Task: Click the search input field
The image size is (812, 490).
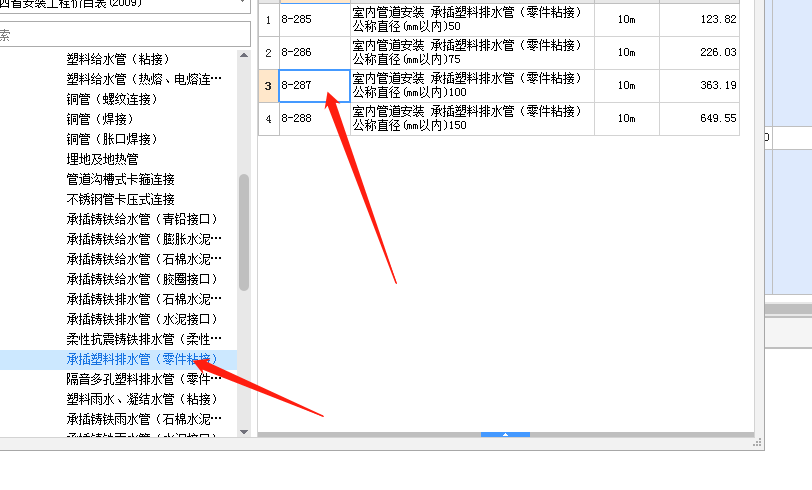Action: tap(124, 35)
